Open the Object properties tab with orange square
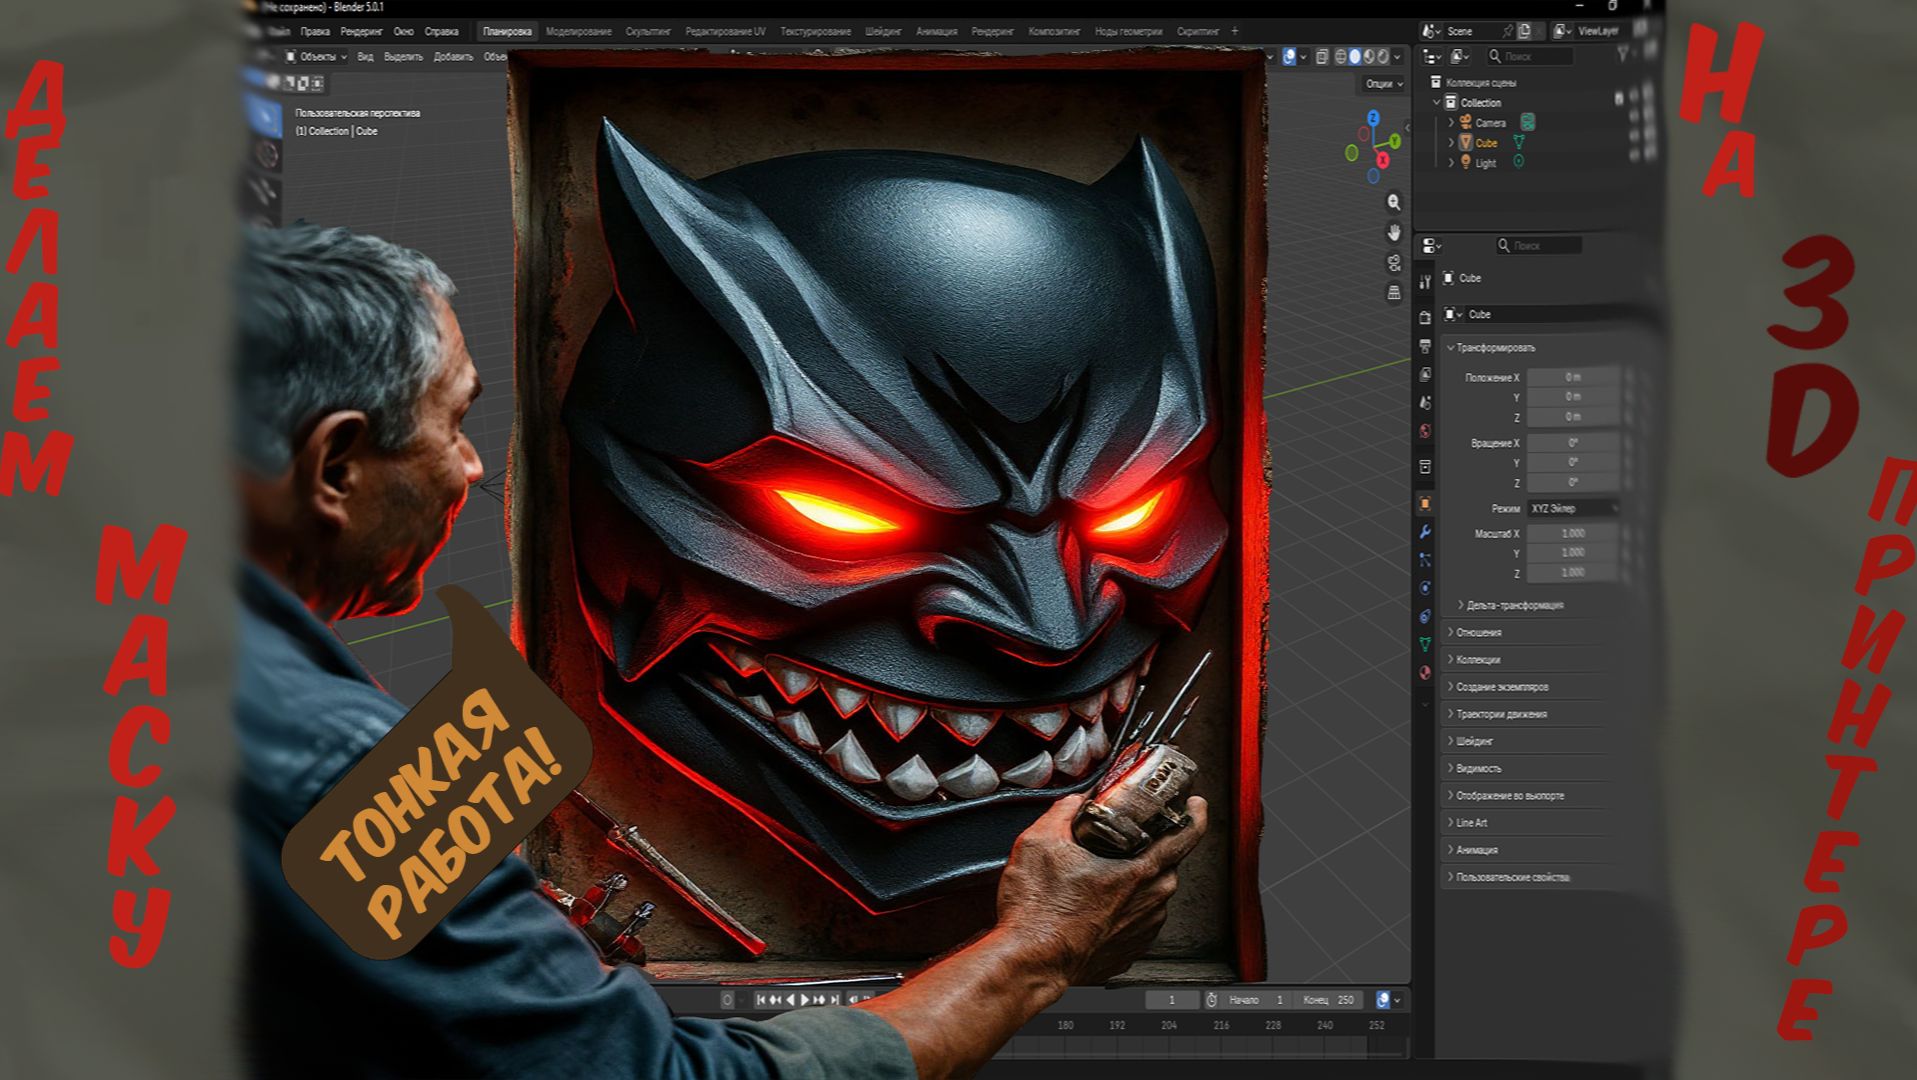 (x=1425, y=503)
